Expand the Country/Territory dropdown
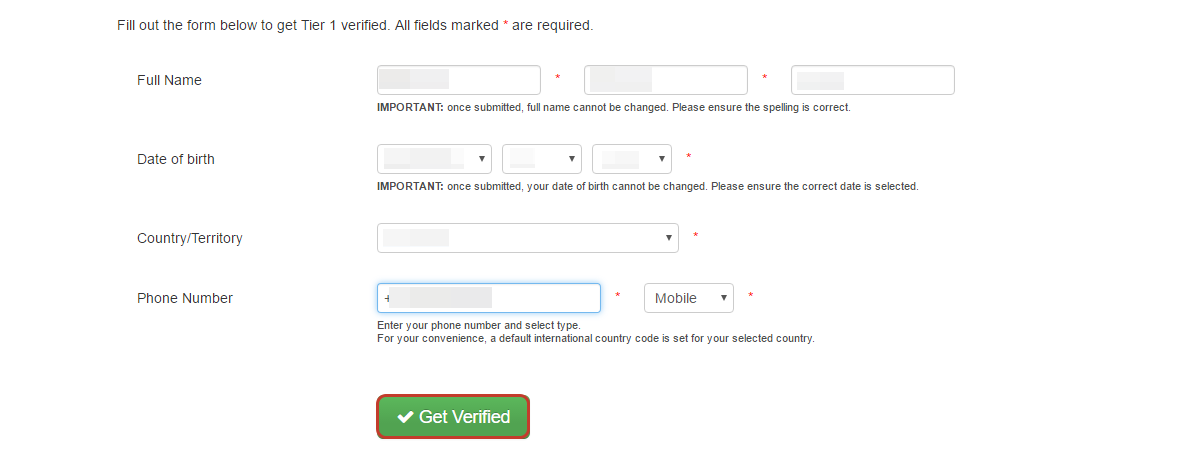1200x471 pixels. (528, 238)
